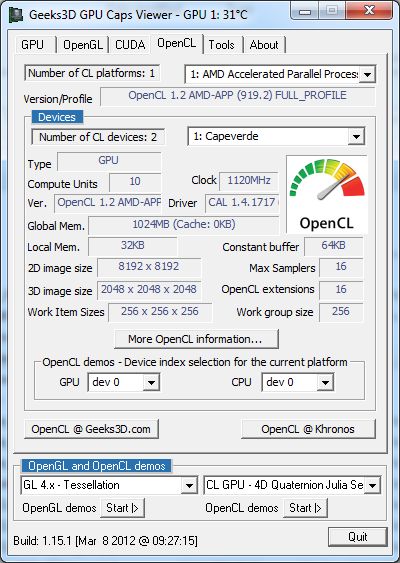Start the OpenGL demo
Viewport: 400px width, 563px height.
point(122,508)
